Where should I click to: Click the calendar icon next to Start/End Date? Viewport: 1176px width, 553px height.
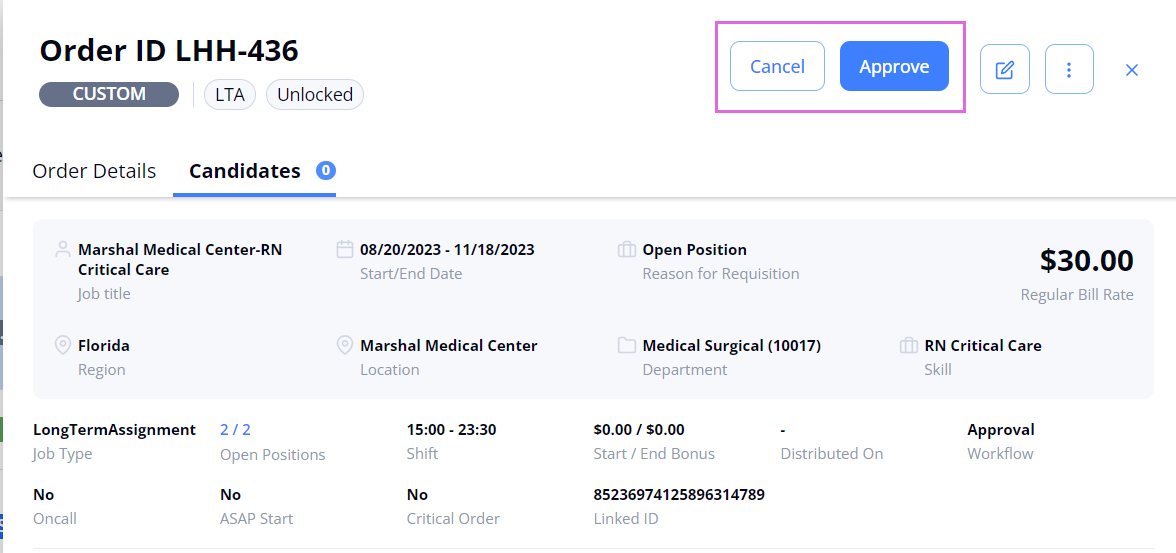(x=345, y=249)
